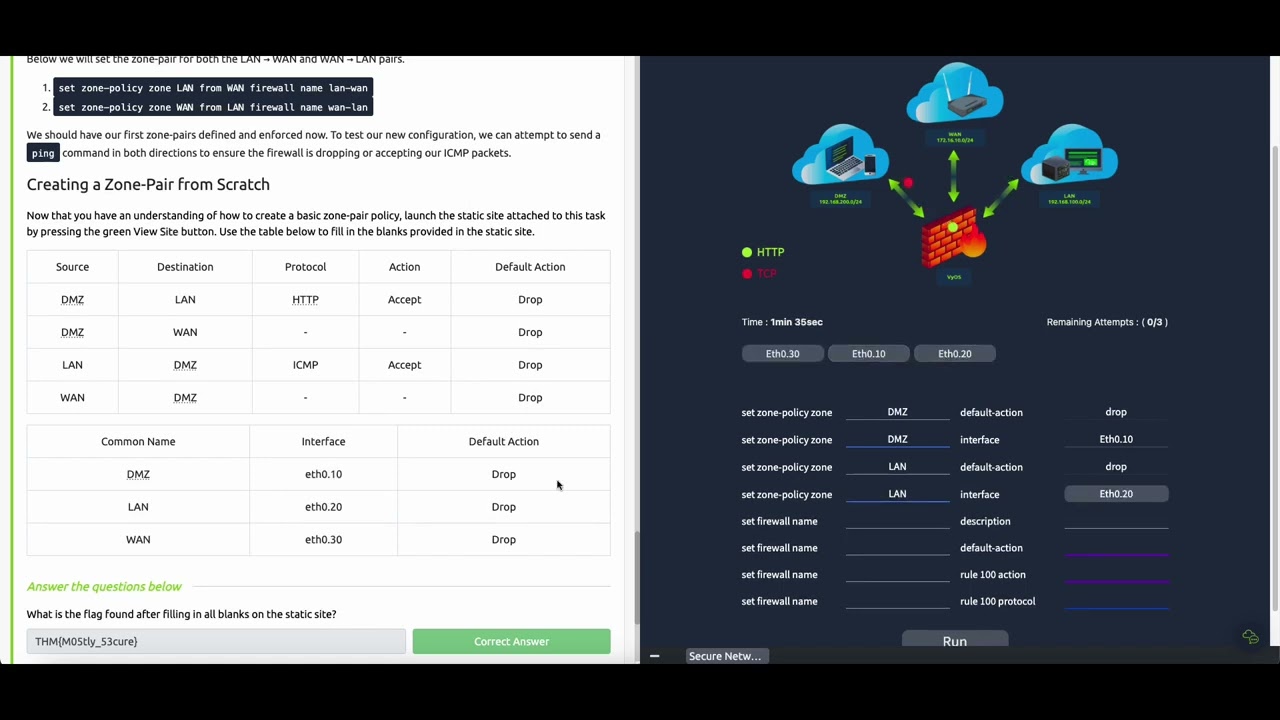Click the highlighted Eth0.20 interface value field

tap(1116, 494)
